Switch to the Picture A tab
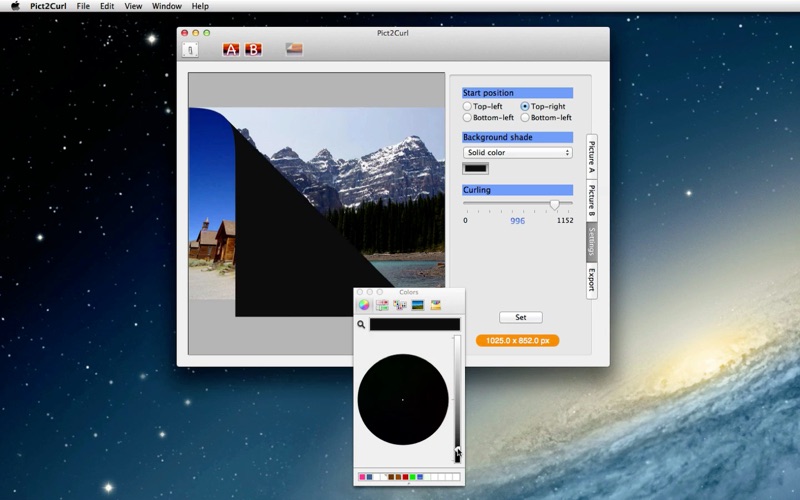The image size is (800, 500). click(592, 157)
